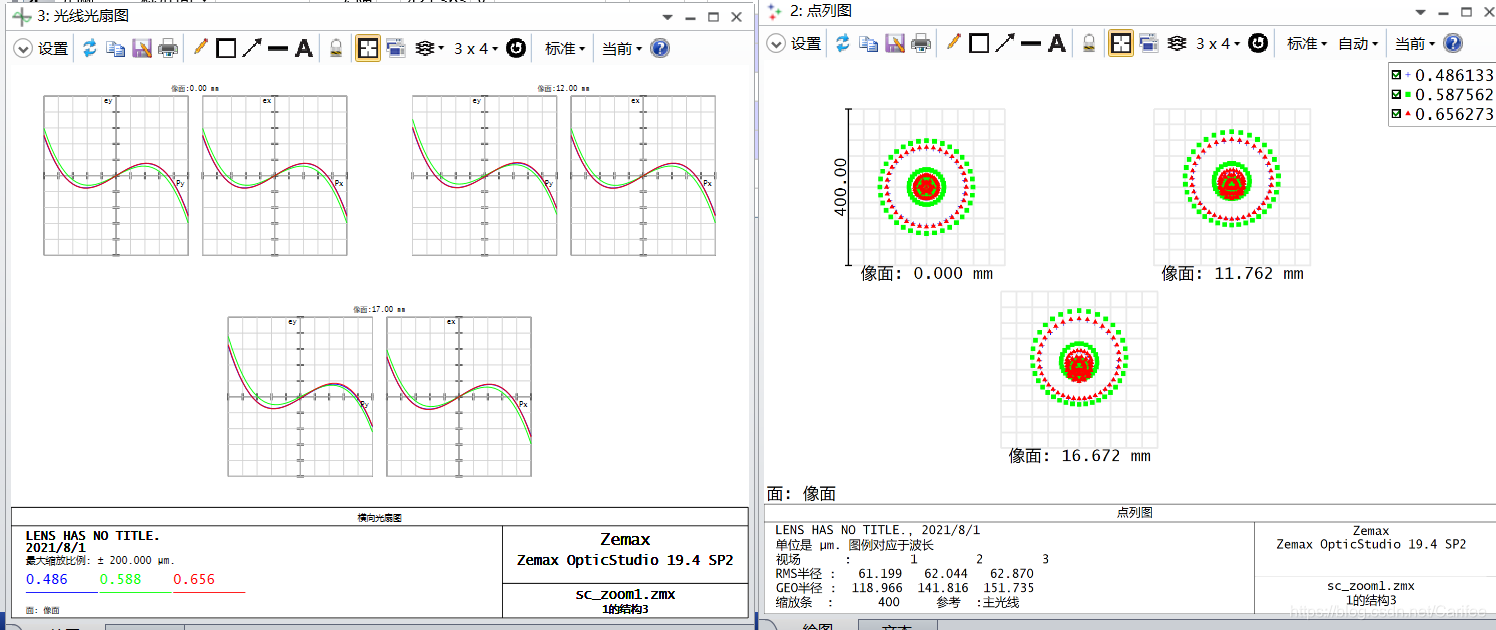Toggle active cursor grid icon in spot diagram window
The height and width of the screenshot is (630, 1496).
pyautogui.click(x=1121, y=44)
